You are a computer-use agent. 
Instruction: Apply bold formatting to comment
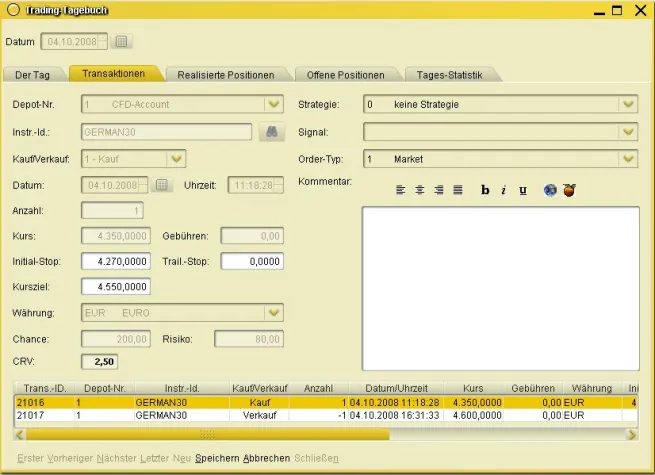(485, 190)
